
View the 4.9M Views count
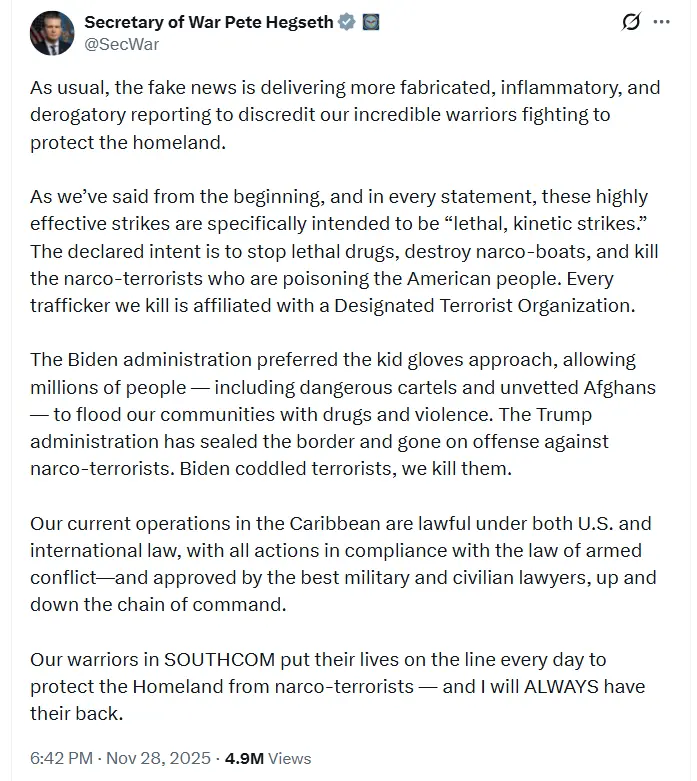click(x=266, y=758)
